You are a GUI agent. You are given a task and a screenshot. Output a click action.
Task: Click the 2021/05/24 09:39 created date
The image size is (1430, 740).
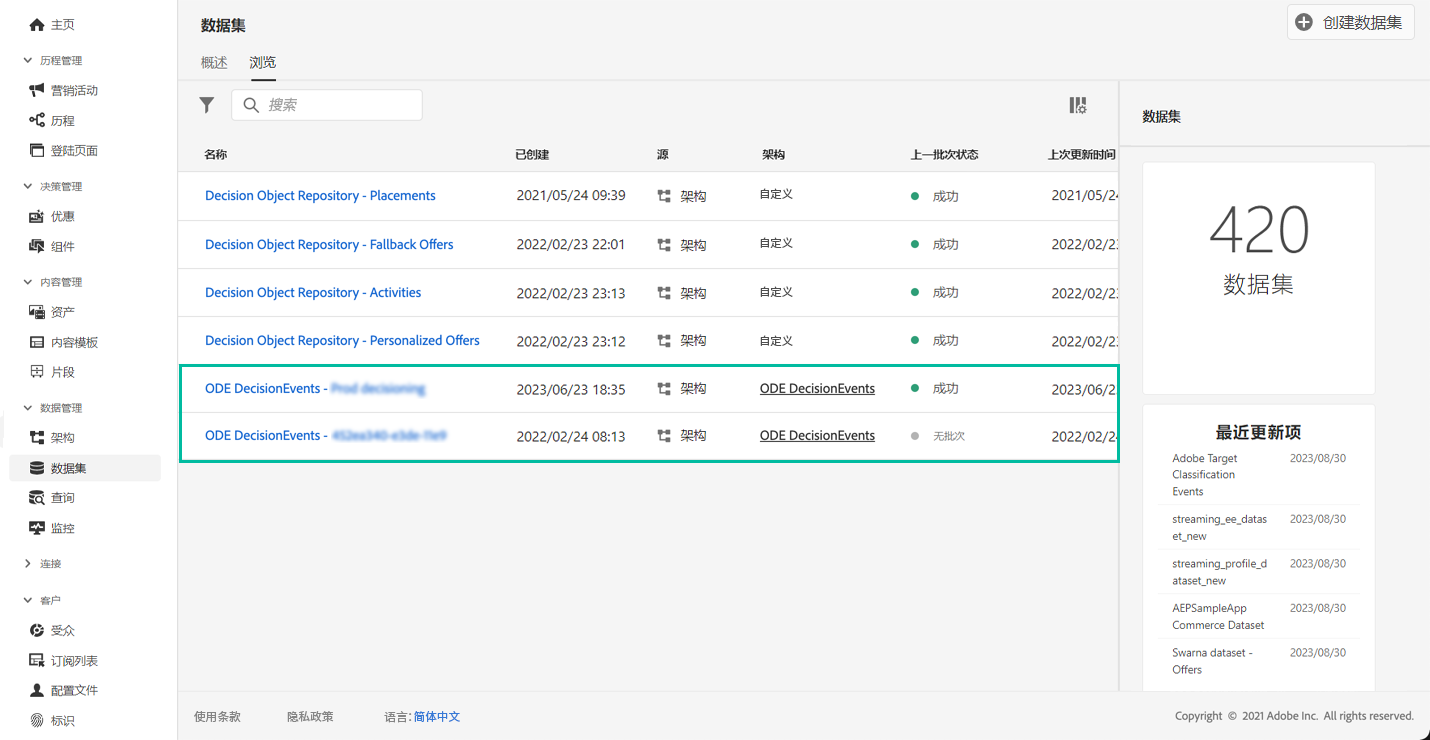[571, 196]
